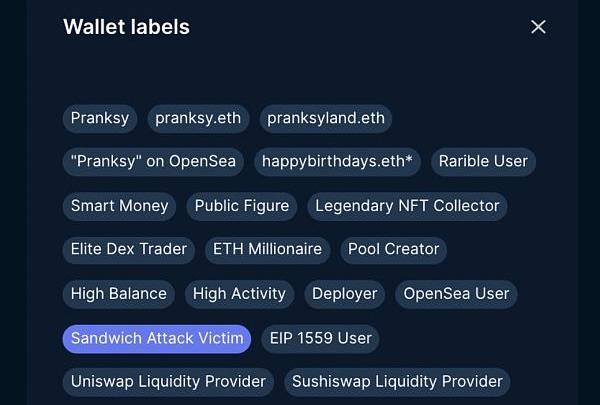600x405 pixels.
Task: Select the pranksyland.eth label
Action: 326,118
